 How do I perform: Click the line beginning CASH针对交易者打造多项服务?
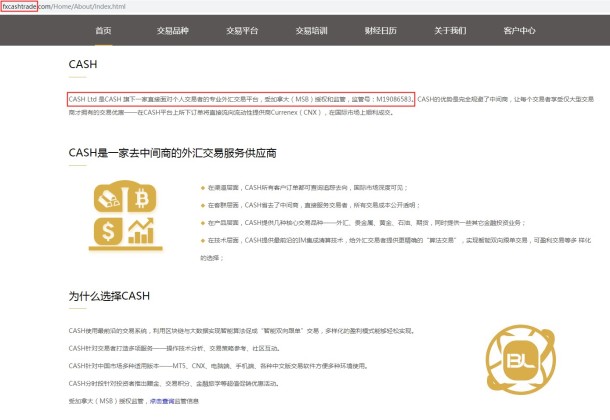click(174, 348)
